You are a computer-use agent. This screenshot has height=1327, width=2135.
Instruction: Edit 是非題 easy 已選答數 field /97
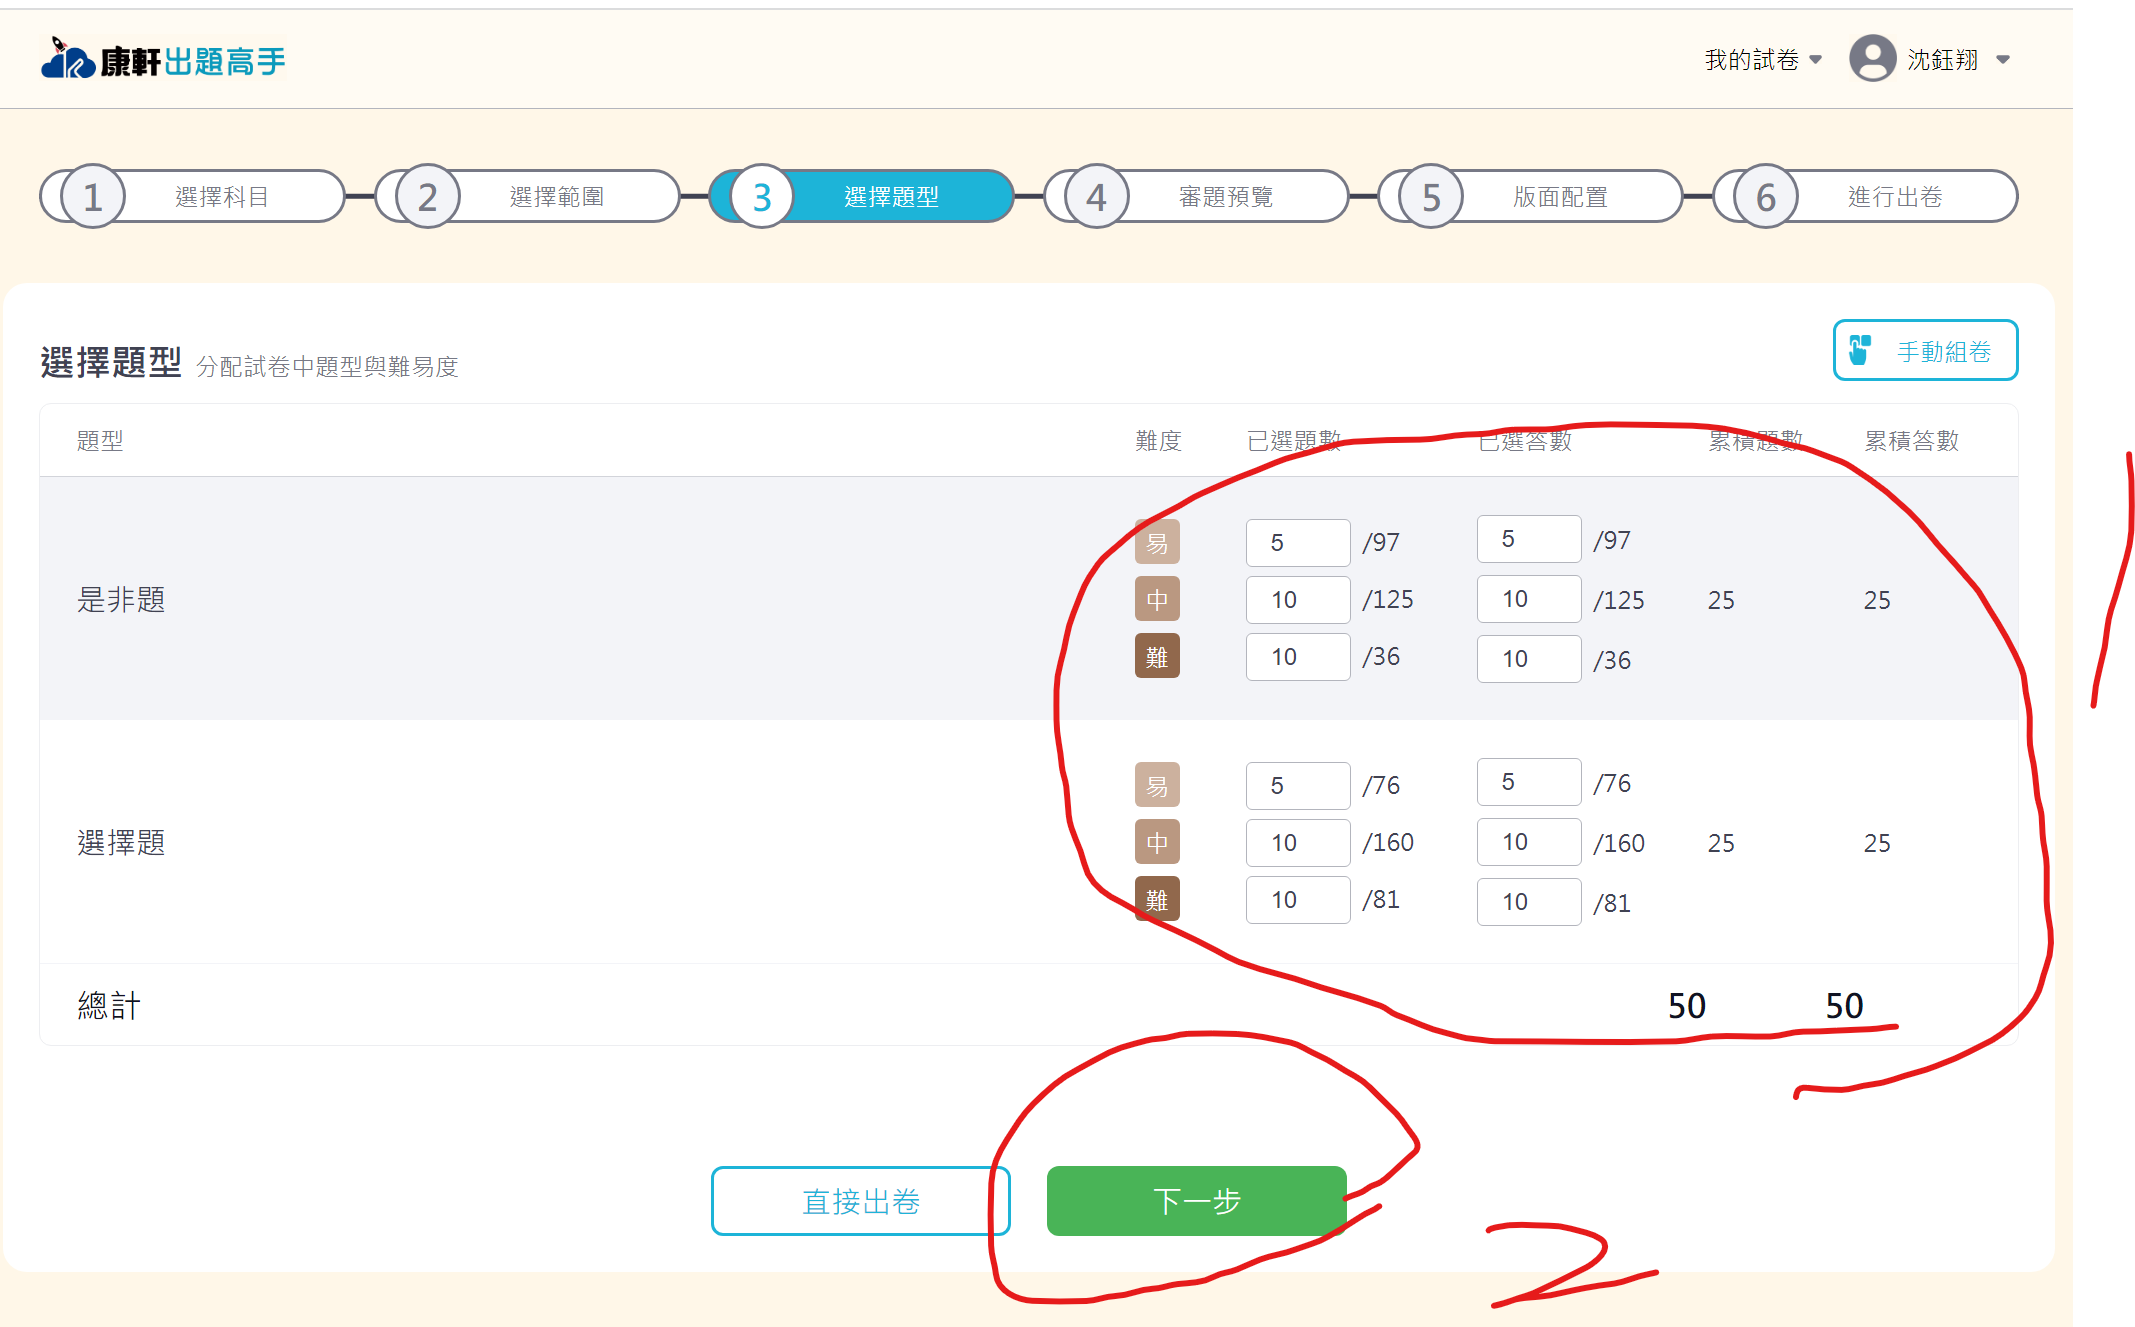point(1529,539)
